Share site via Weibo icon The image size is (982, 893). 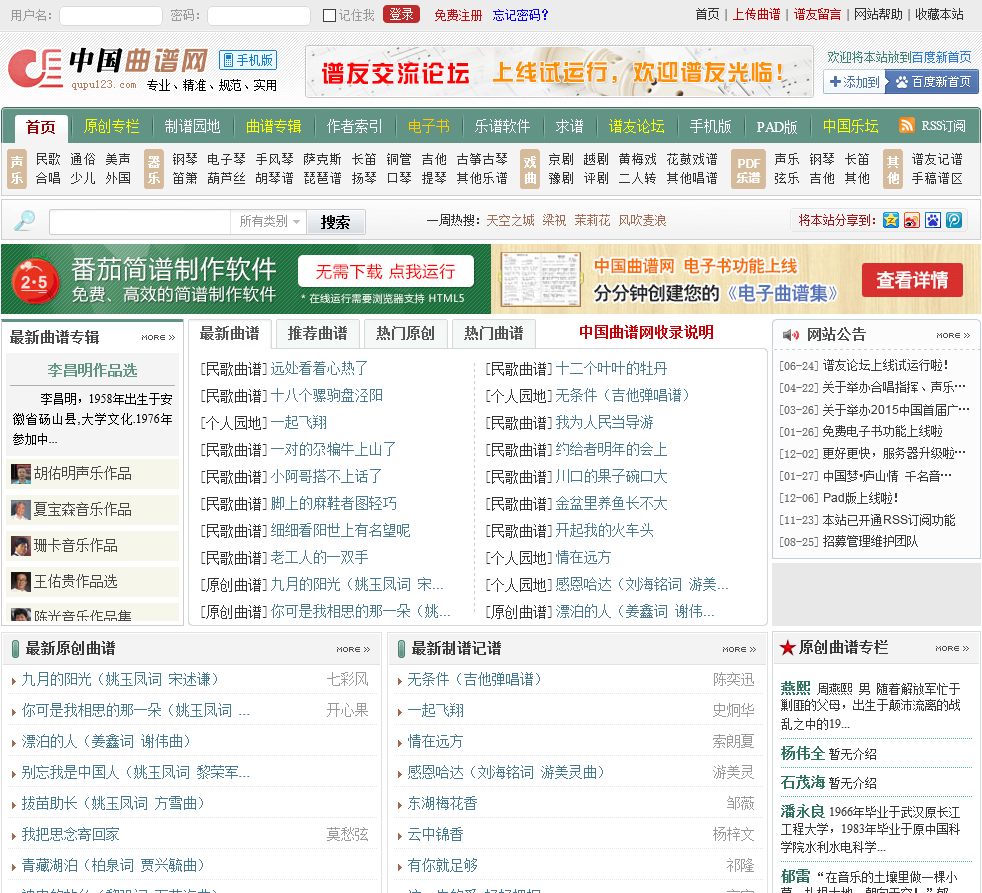point(912,220)
